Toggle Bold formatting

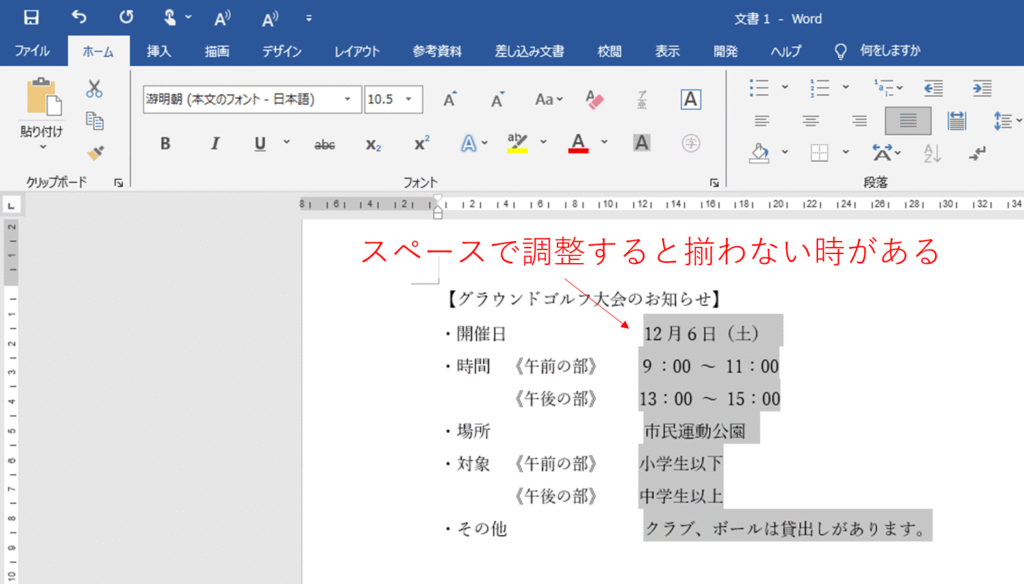pos(165,144)
